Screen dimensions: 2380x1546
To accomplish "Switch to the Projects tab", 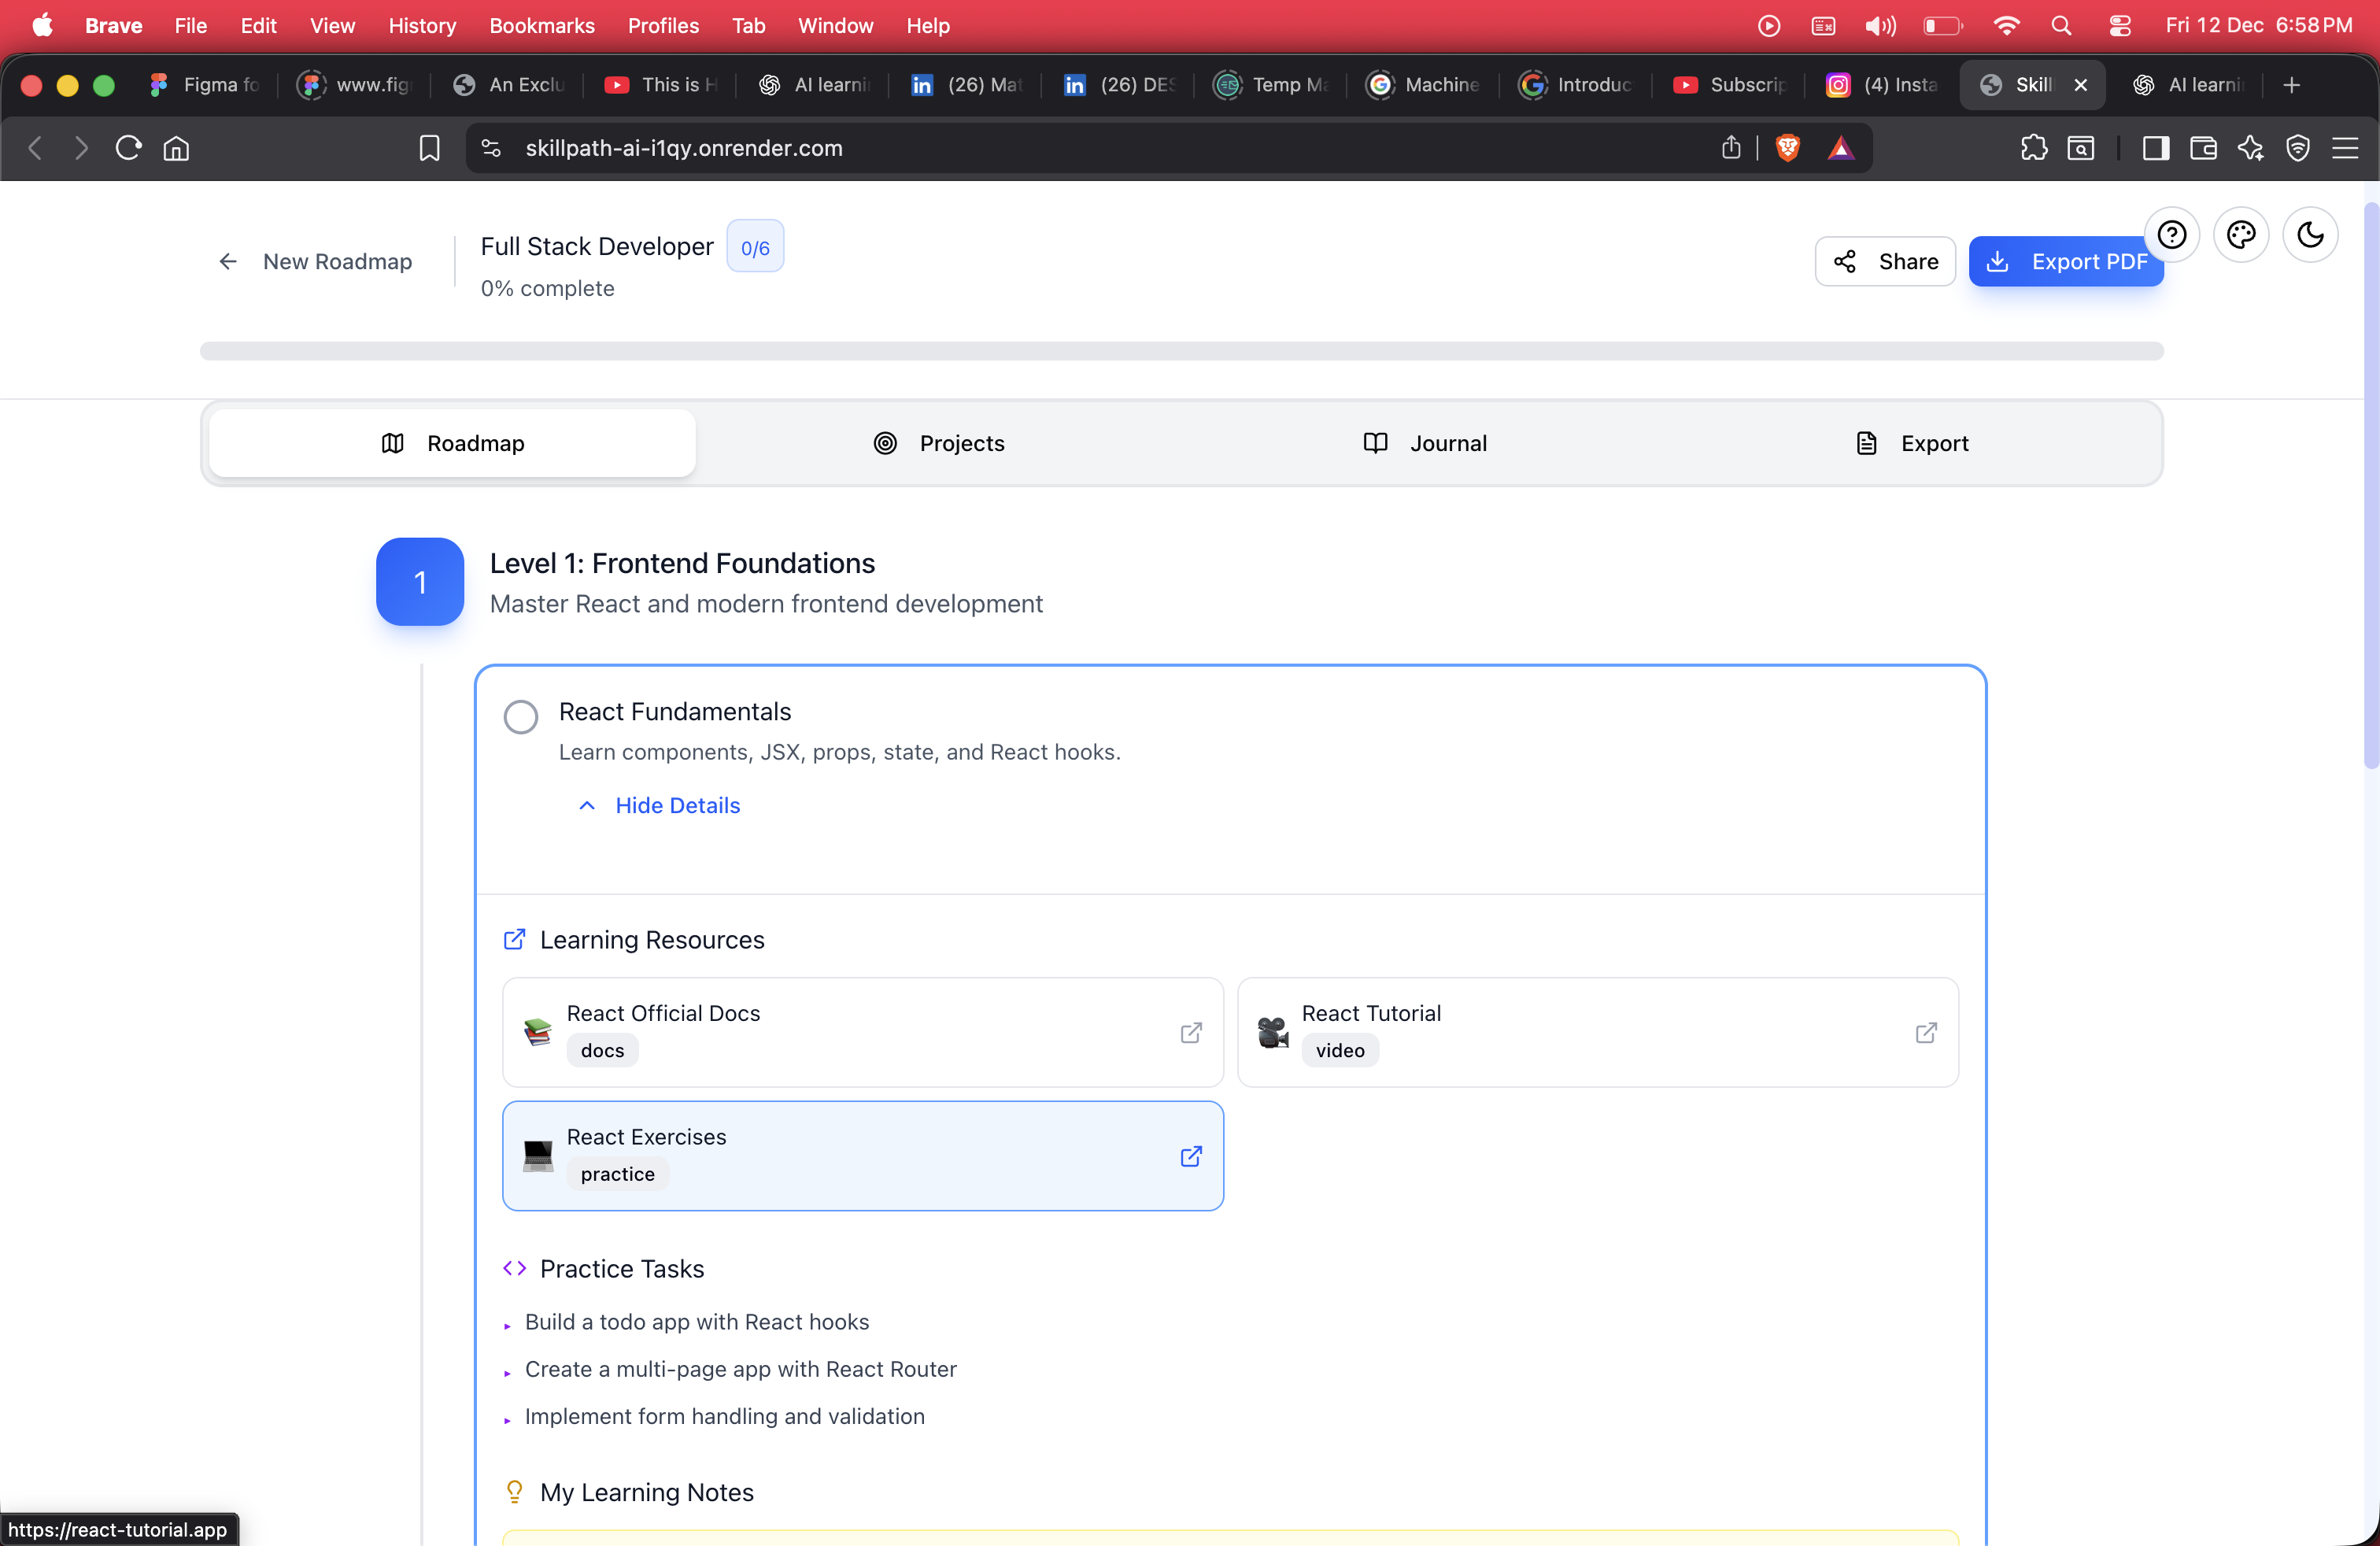I will coord(939,443).
